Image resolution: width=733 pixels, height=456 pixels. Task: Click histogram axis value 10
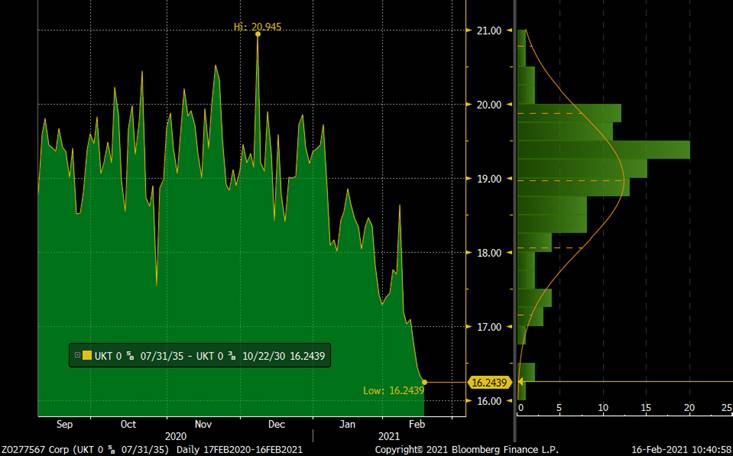pos(603,408)
